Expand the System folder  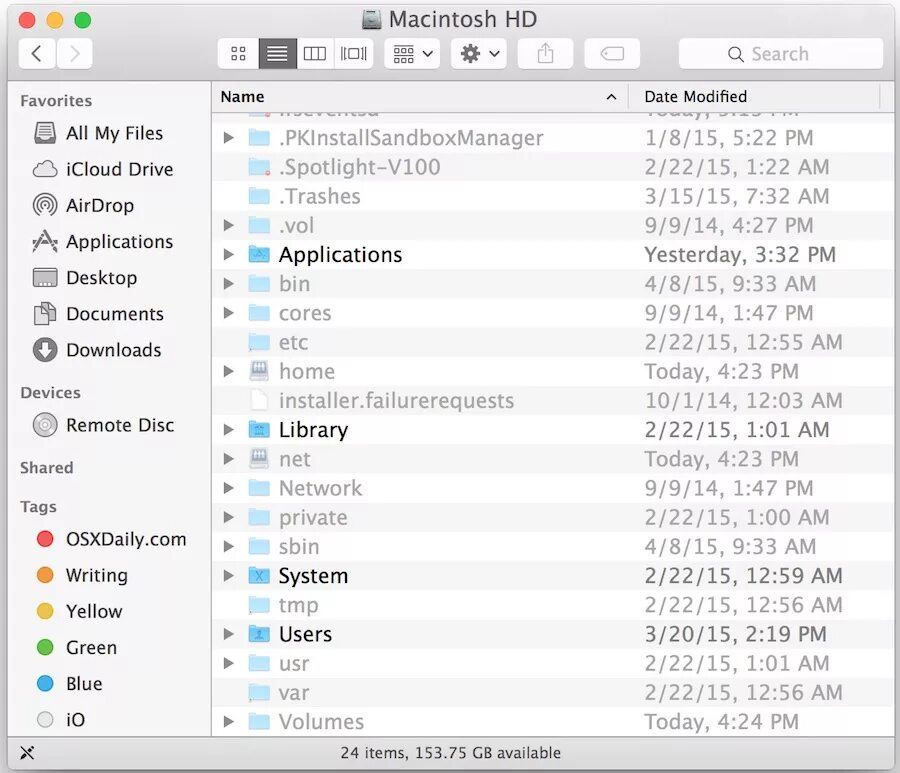pyautogui.click(x=228, y=576)
